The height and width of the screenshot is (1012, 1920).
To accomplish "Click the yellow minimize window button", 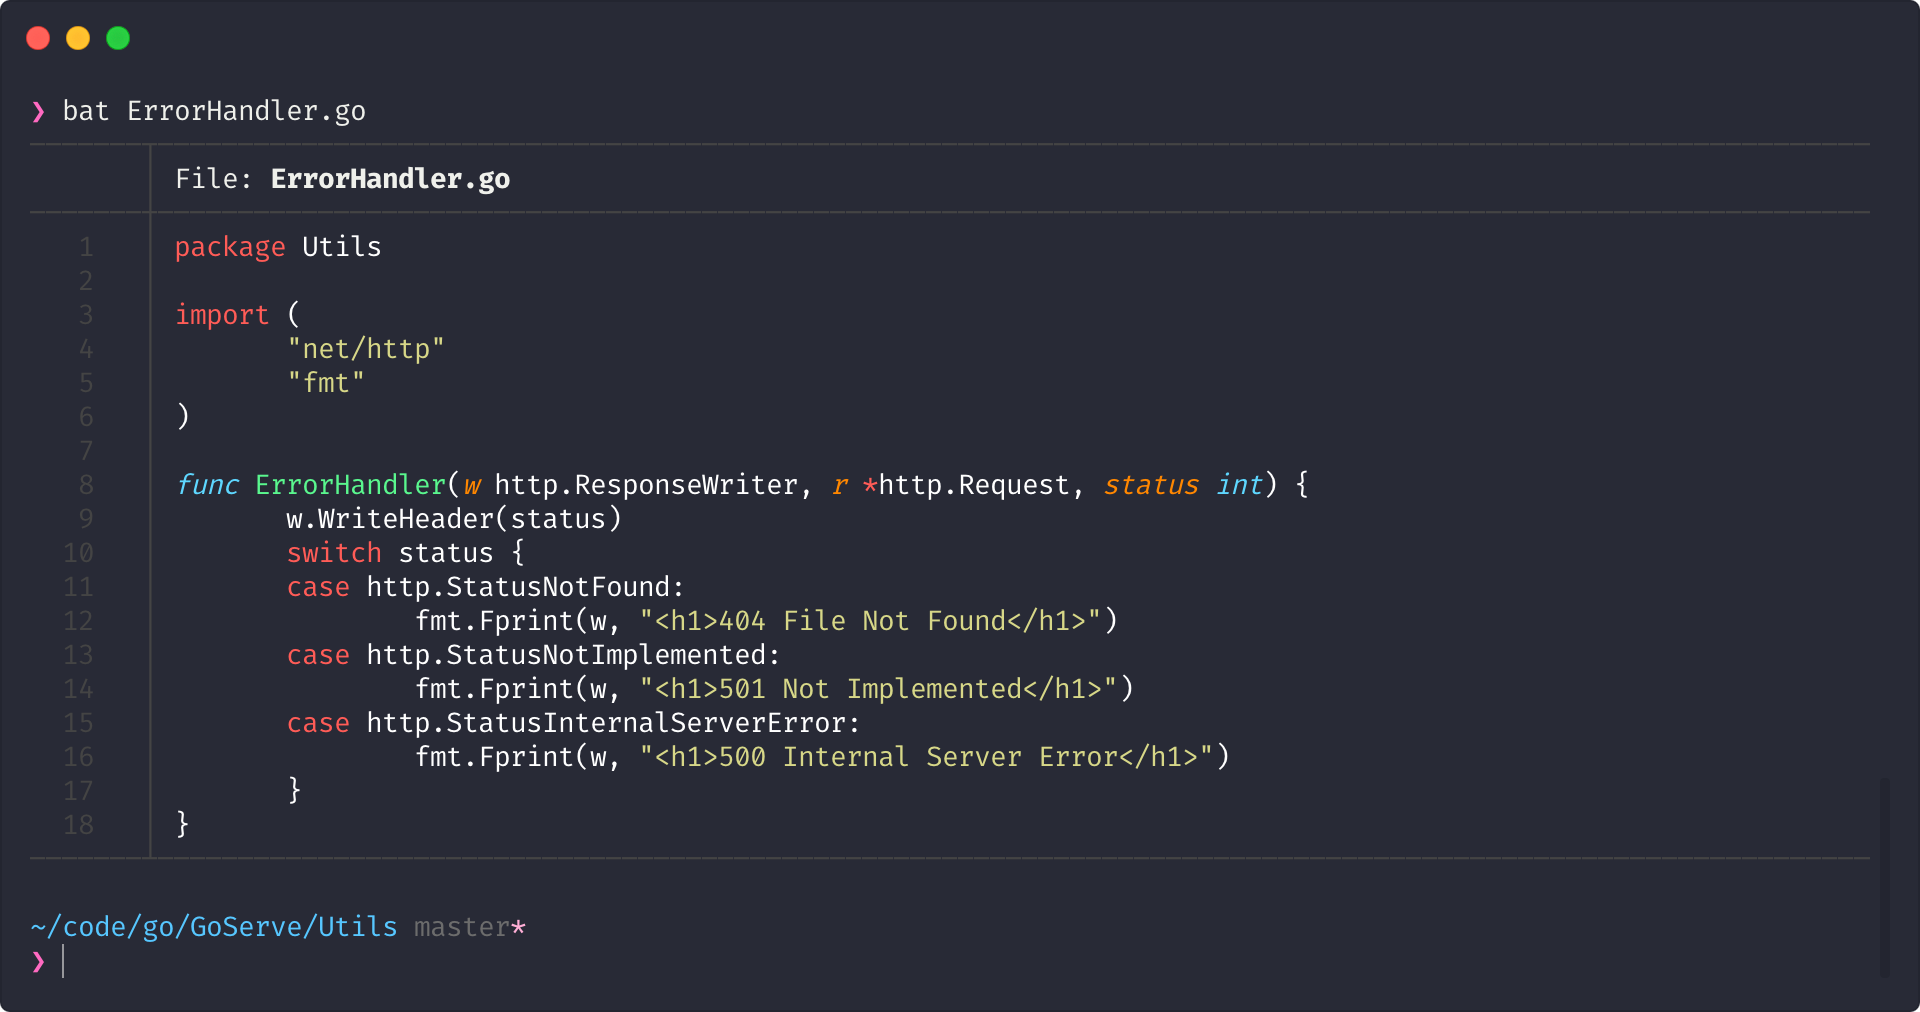I will pos(78,38).
